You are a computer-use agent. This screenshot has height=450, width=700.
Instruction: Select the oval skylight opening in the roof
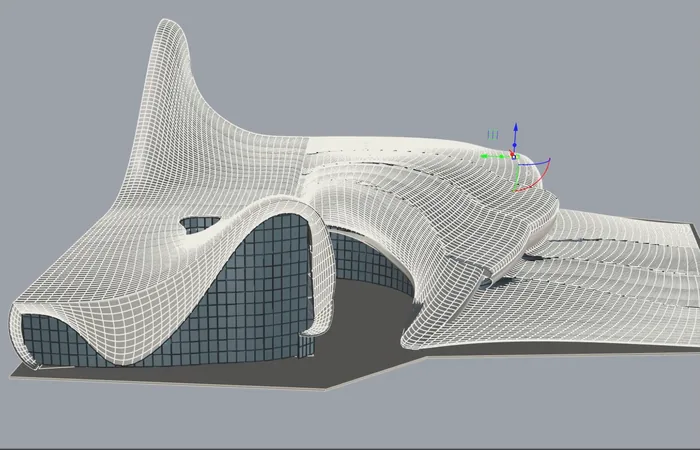(x=199, y=225)
